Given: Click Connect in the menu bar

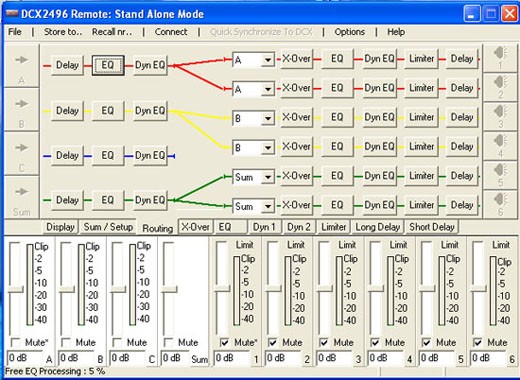Looking at the screenshot, I should pos(171,32).
